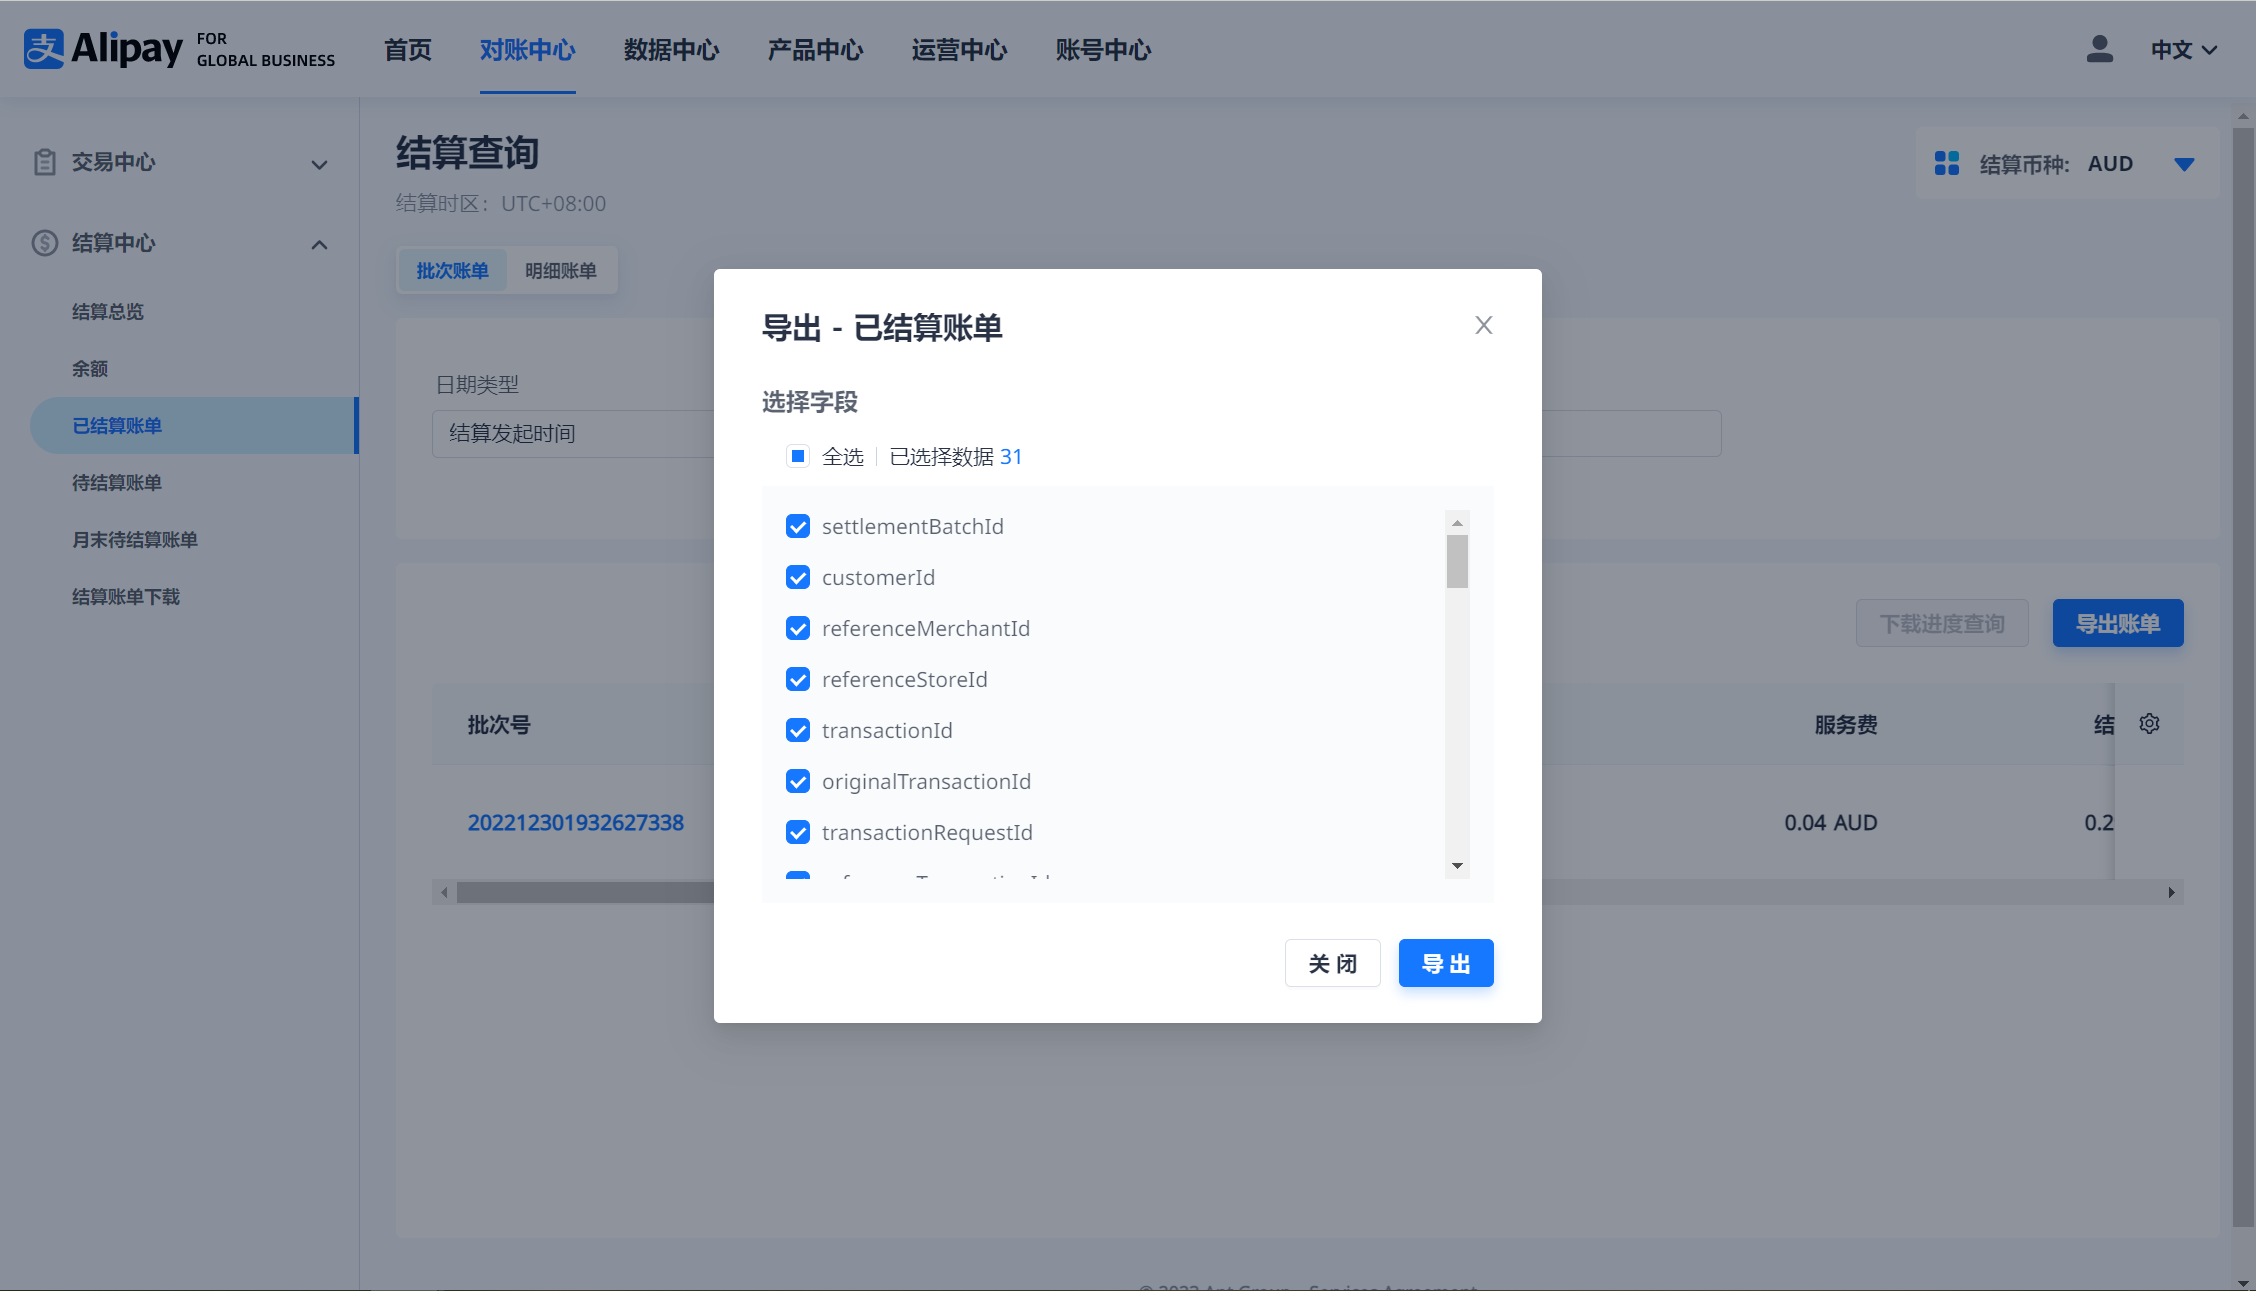Click the table column settings gear icon
This screenshot has height=1291, width=2256.
[2149, 724]
